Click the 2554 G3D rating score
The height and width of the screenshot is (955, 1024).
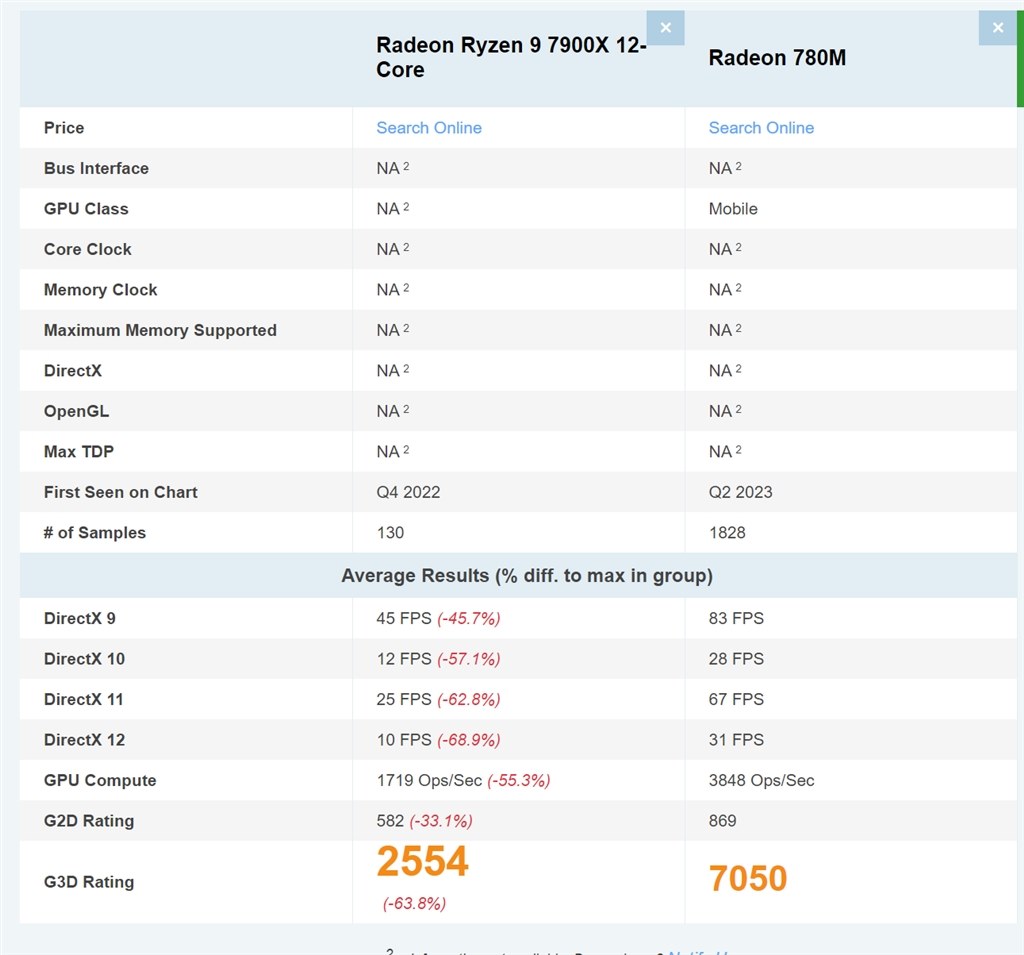(x=423, y=862)
